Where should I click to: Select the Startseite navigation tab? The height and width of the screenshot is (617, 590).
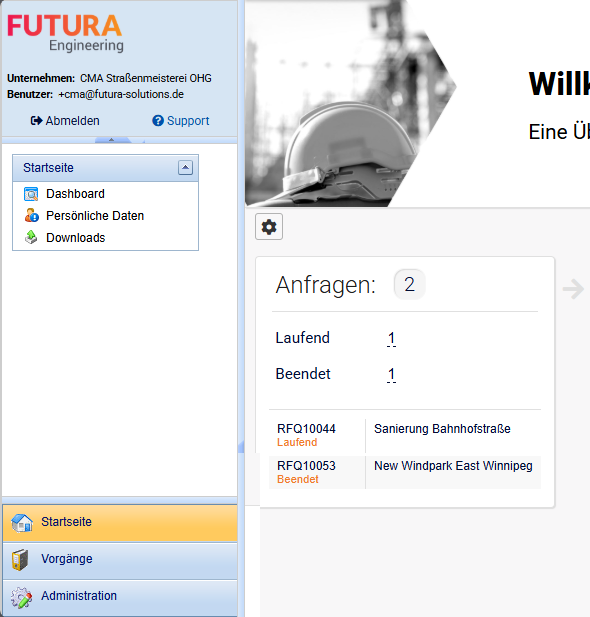(x=120, y=523)
